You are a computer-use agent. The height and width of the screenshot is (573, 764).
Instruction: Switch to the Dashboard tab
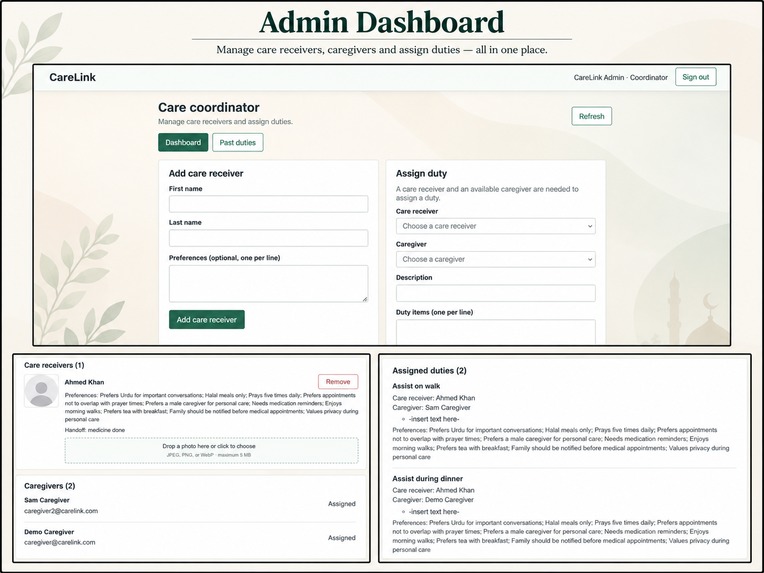point(183,142)
